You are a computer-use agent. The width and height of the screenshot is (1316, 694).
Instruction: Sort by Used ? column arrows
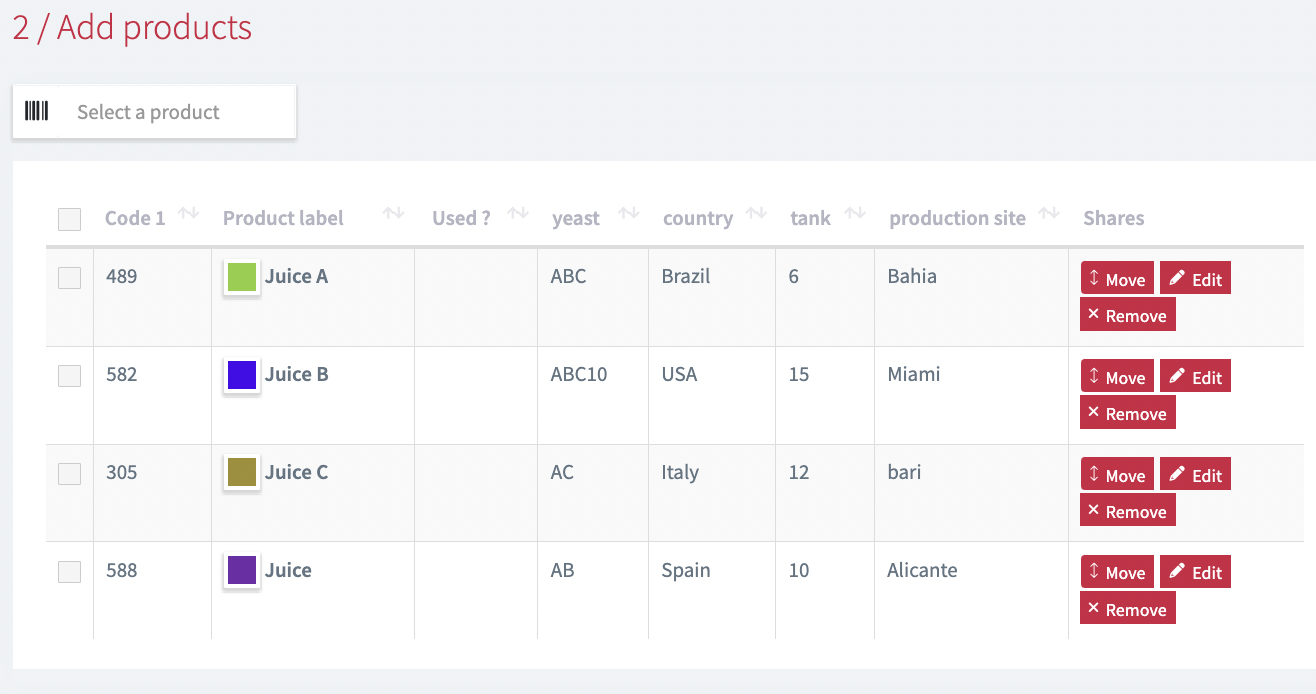(x=517, y=213)
